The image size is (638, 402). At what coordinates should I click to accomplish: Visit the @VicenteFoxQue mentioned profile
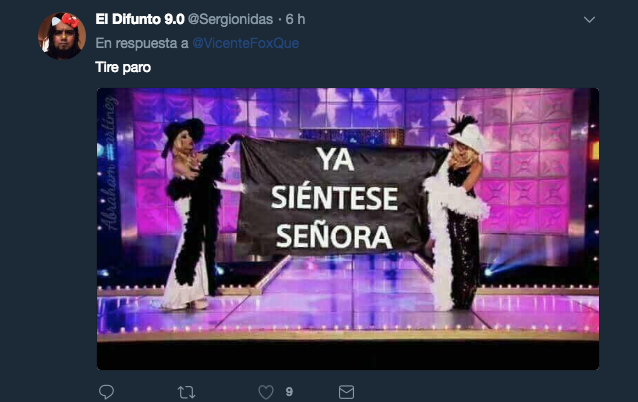pyautogui.click(x=245, y=43)
